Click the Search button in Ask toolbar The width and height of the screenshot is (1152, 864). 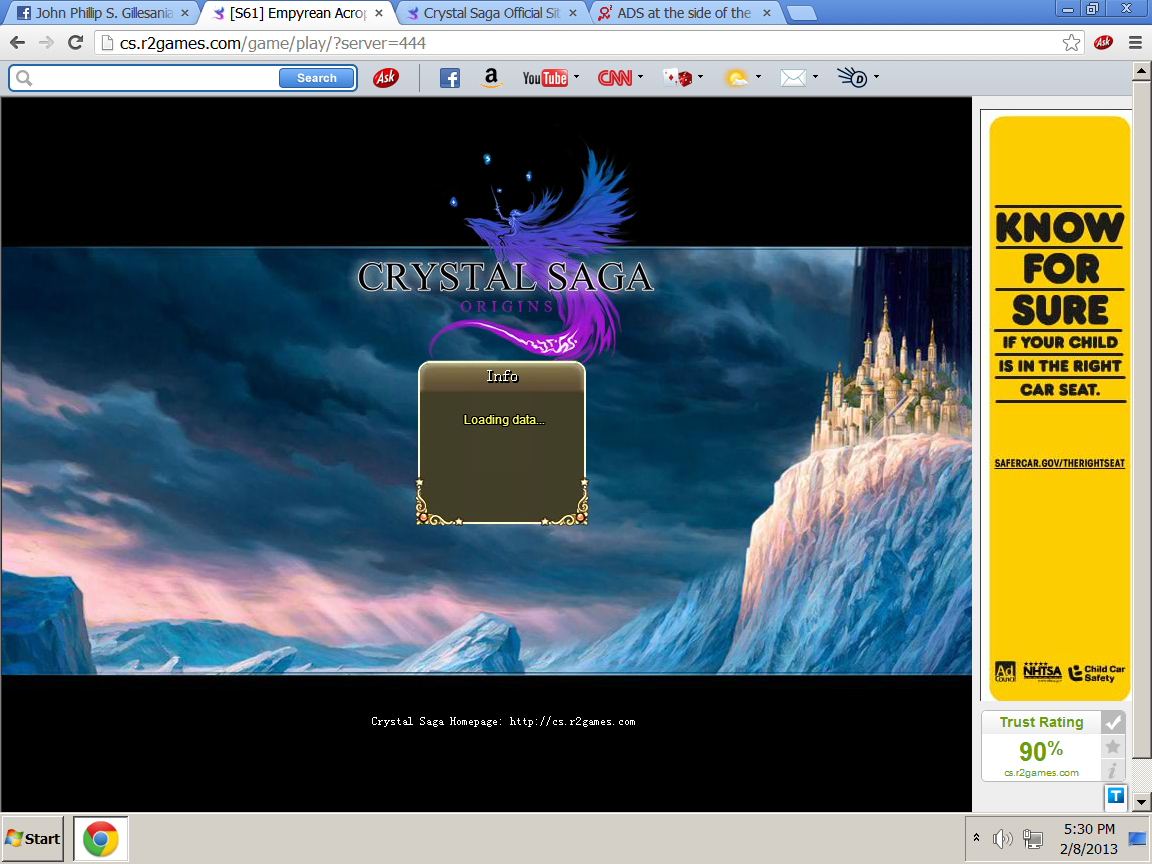tap(316, 78)
